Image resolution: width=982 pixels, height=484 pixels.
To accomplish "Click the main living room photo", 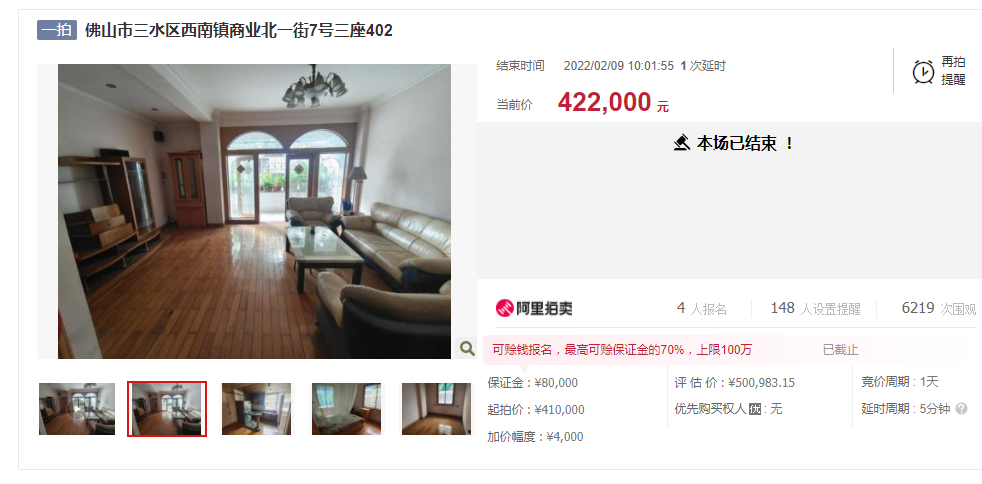I will 254,211.
